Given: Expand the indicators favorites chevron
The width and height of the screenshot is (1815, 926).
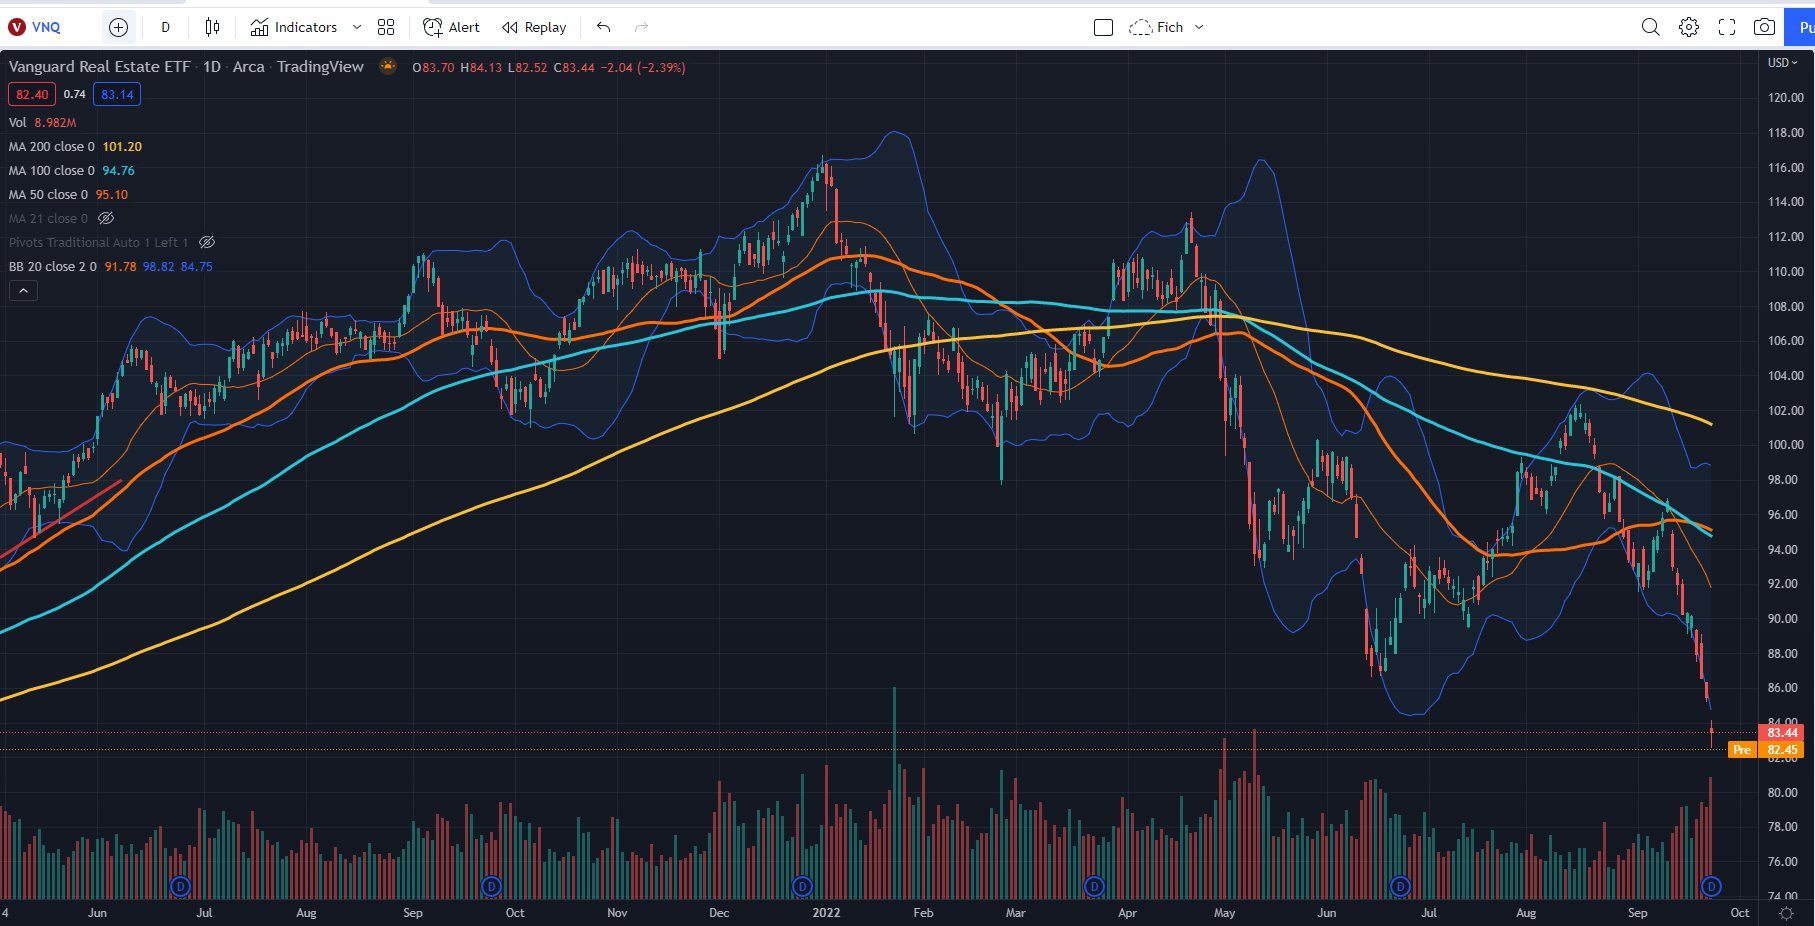Looking at the screenshot, I should [357, 27].
